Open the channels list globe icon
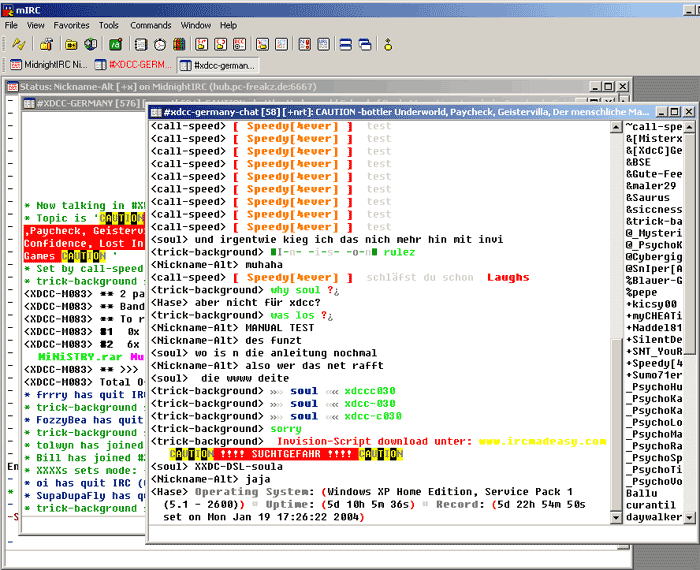Image resolution: width=700 pixels, height=570 pixels. pyautogui.click(x=91, y=44)
